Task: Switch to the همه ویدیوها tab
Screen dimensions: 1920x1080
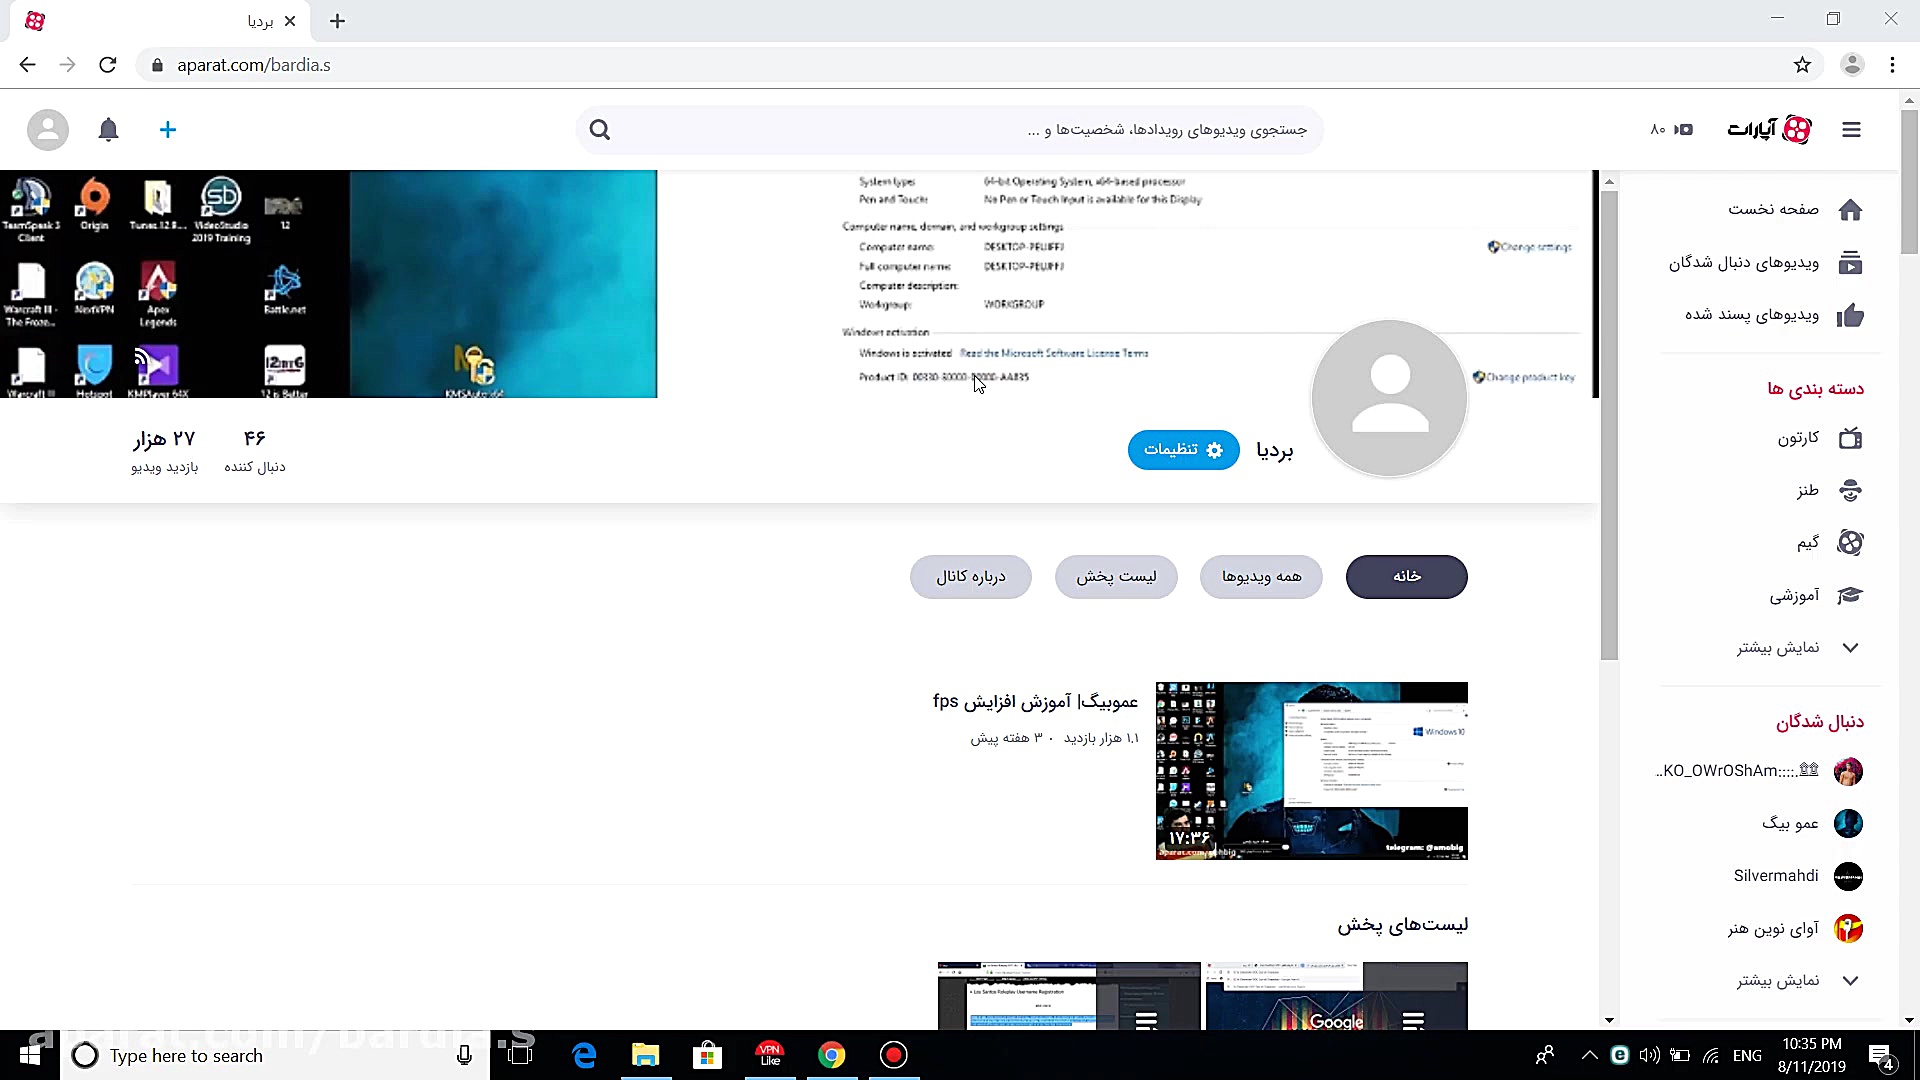Action: click(1261, 576)
